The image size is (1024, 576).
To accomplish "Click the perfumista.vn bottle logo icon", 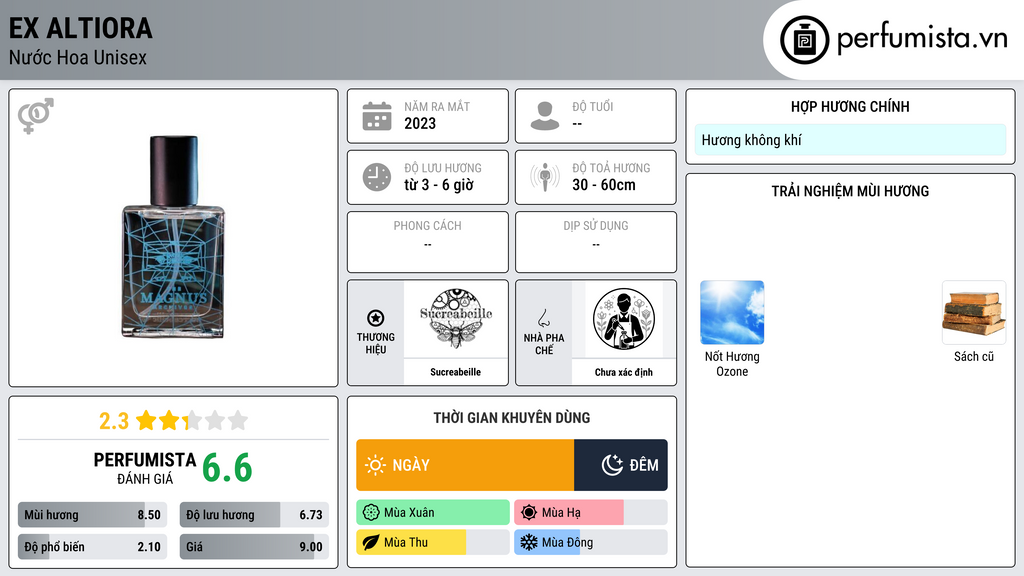I will (x=804, y=40).
